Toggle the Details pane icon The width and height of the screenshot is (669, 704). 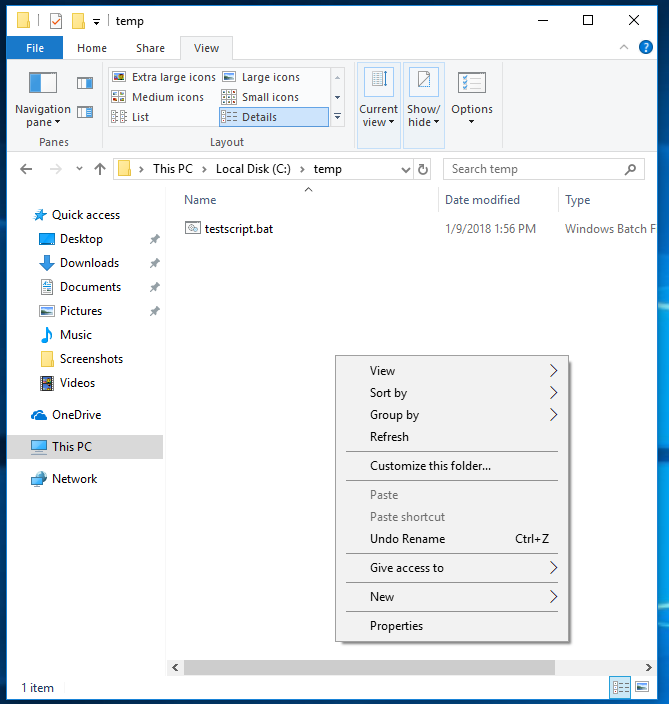click(x=85, y=112)
